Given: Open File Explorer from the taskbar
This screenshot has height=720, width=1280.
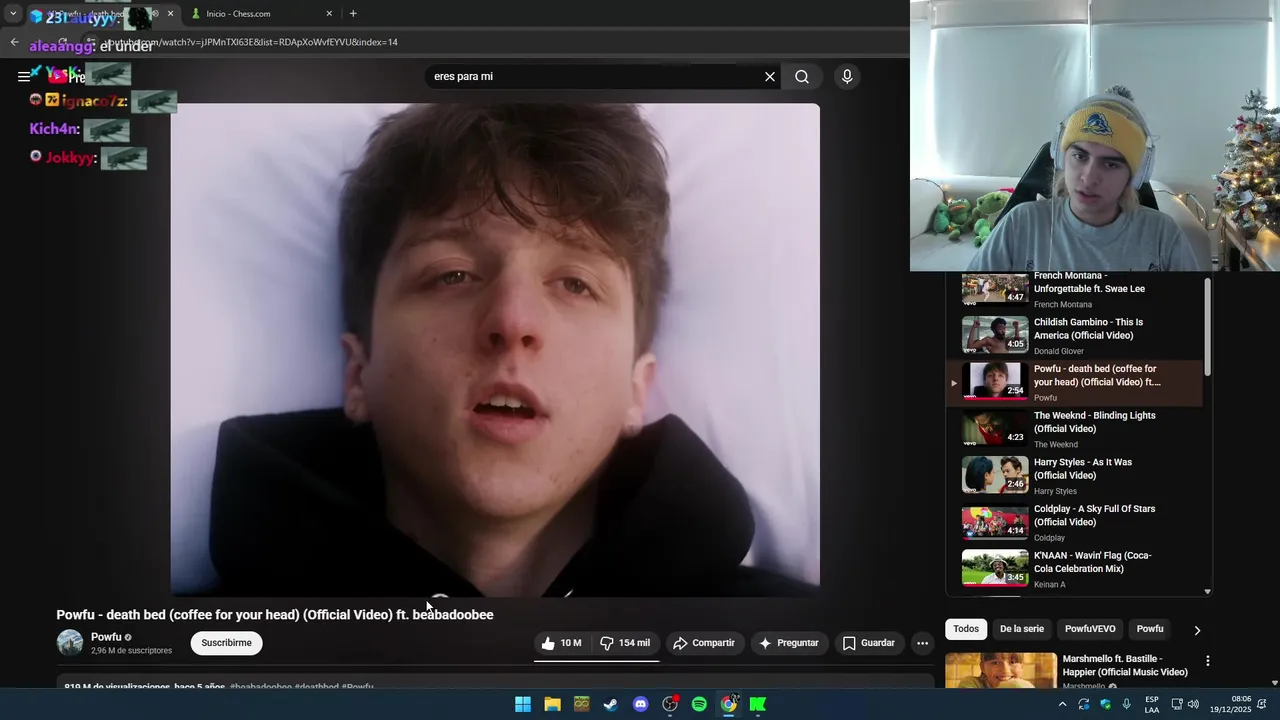Looking at the screenshot, I should [x=552, y=704].
